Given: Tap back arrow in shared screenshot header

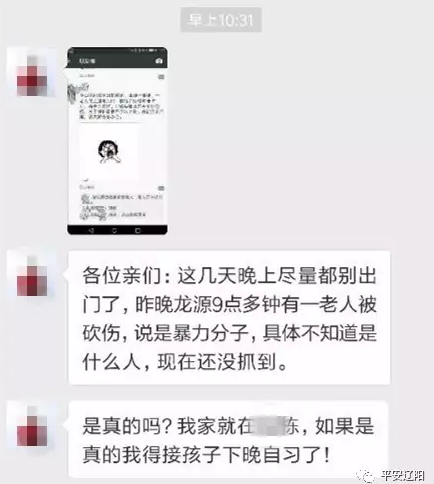Looking at the screenshot, I should [x=69, y=61].
